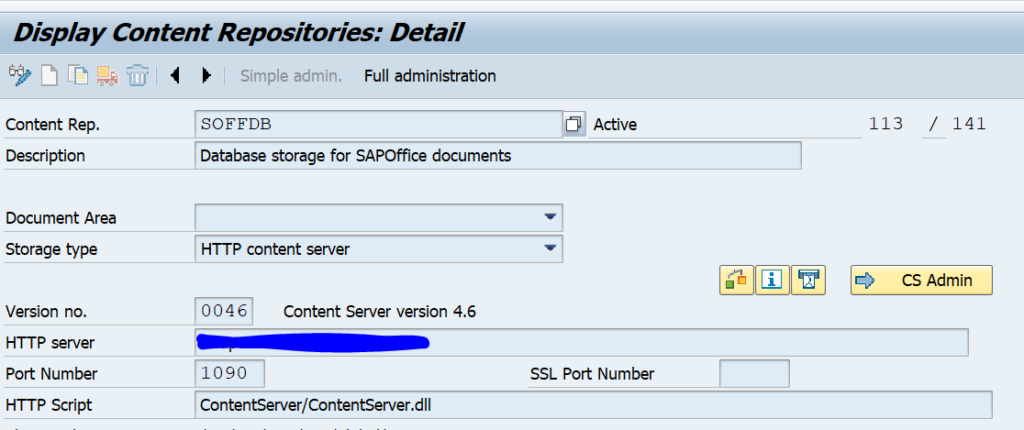Viewport: 1024px width, 430px height.
Task: Click the Content Rep. field containing SOFFDB
Action: point(378,124)
